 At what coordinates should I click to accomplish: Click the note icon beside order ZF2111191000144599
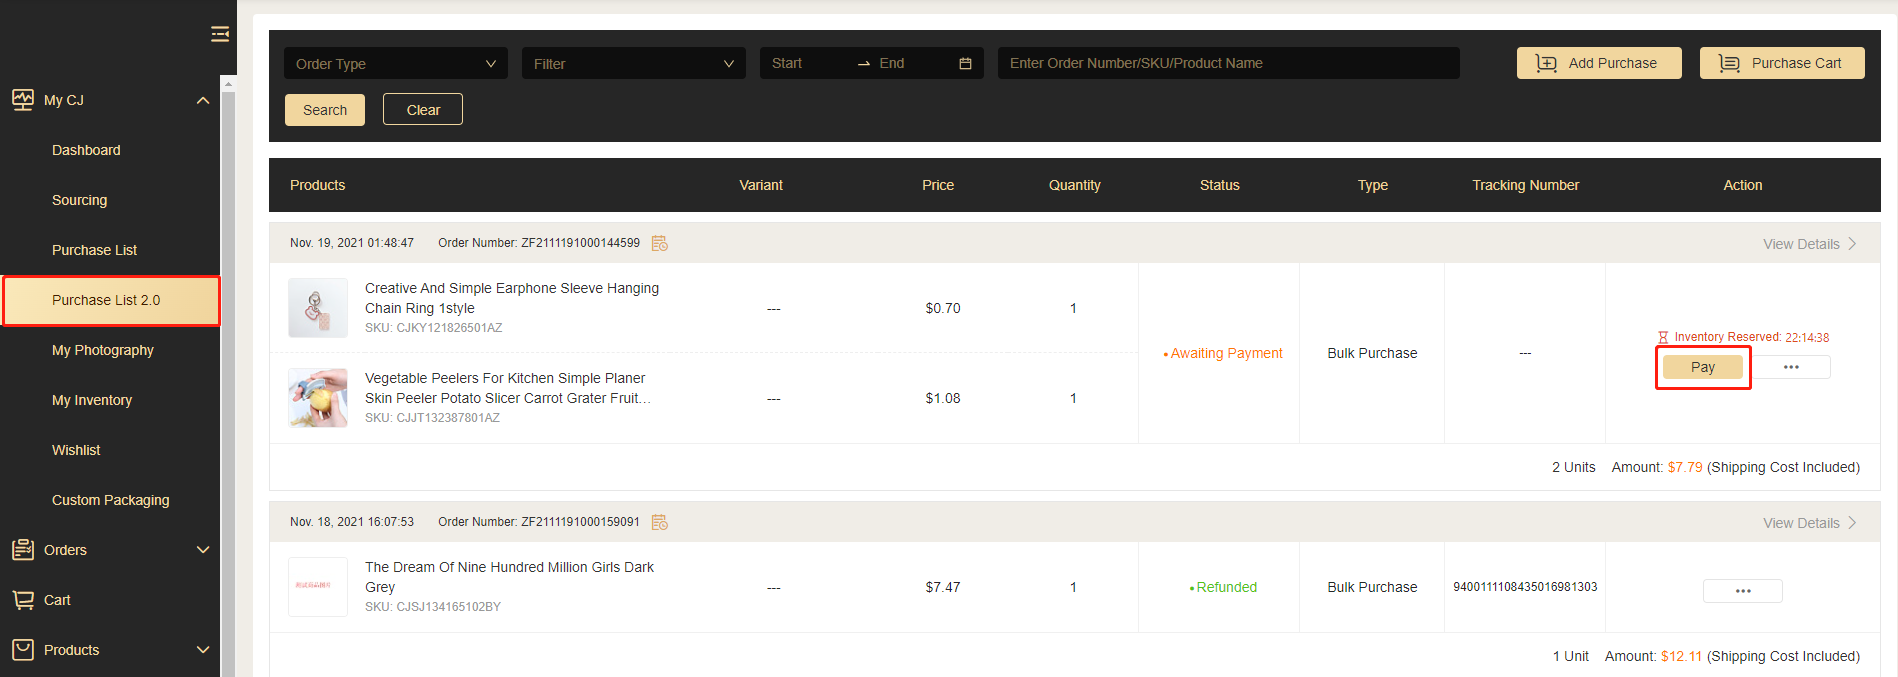[x=659, y=243]
